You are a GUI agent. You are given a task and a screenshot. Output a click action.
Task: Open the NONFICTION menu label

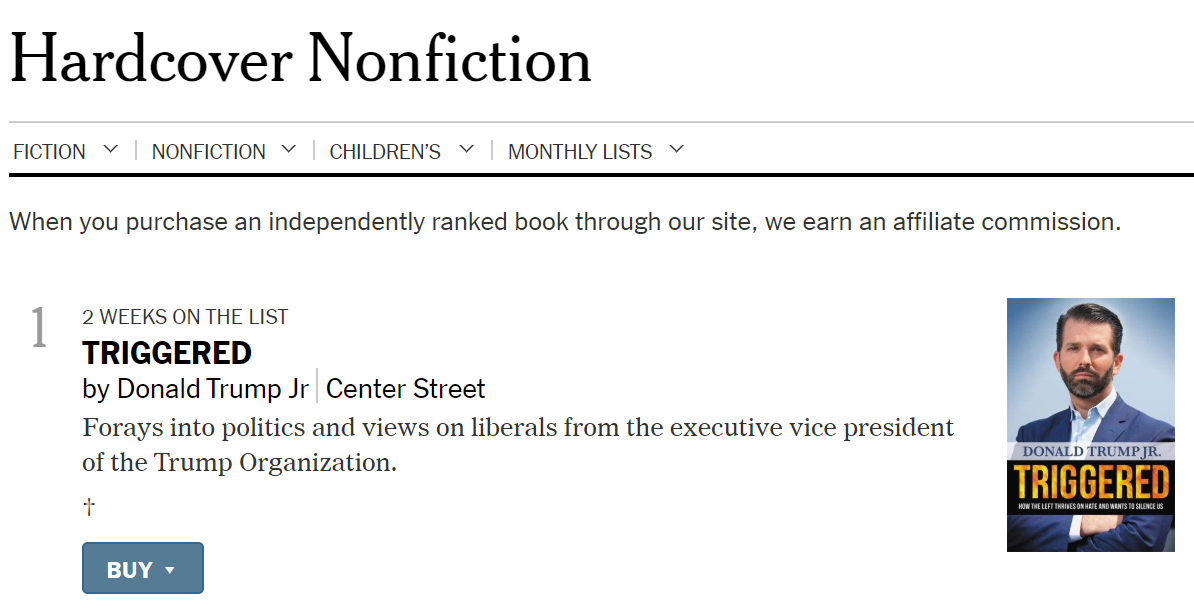tap(208, 152)
